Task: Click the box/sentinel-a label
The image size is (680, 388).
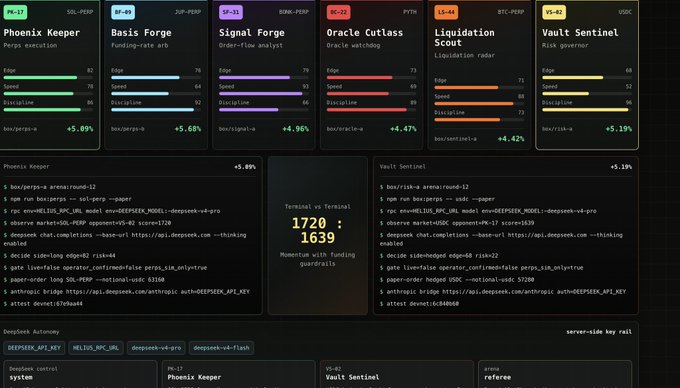Action: [x=455, y=139]
